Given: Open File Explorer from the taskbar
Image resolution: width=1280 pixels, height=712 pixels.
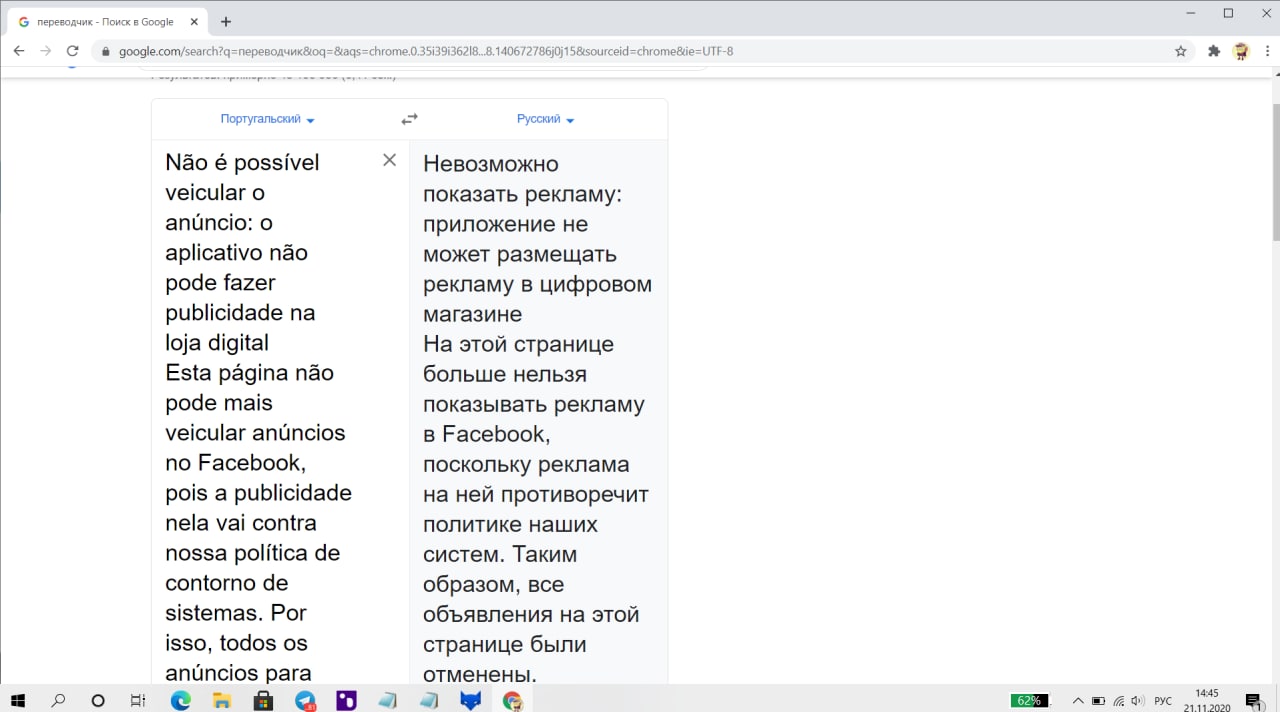Looking at the screenshot, I should 222,701.
